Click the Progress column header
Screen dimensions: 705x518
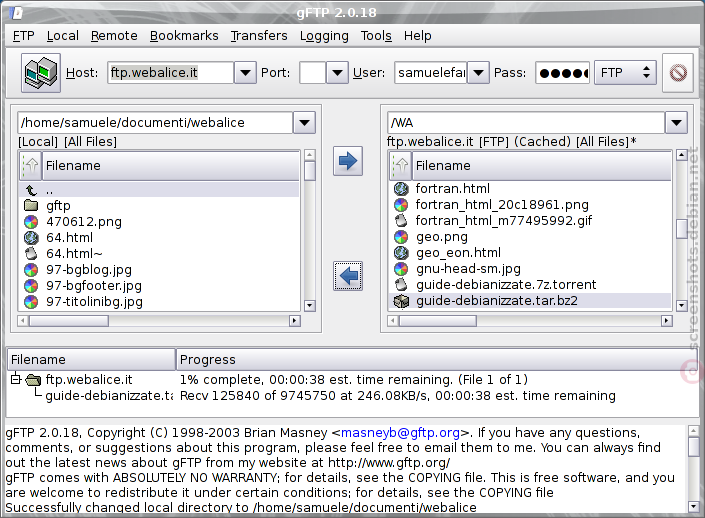(436, 360)
